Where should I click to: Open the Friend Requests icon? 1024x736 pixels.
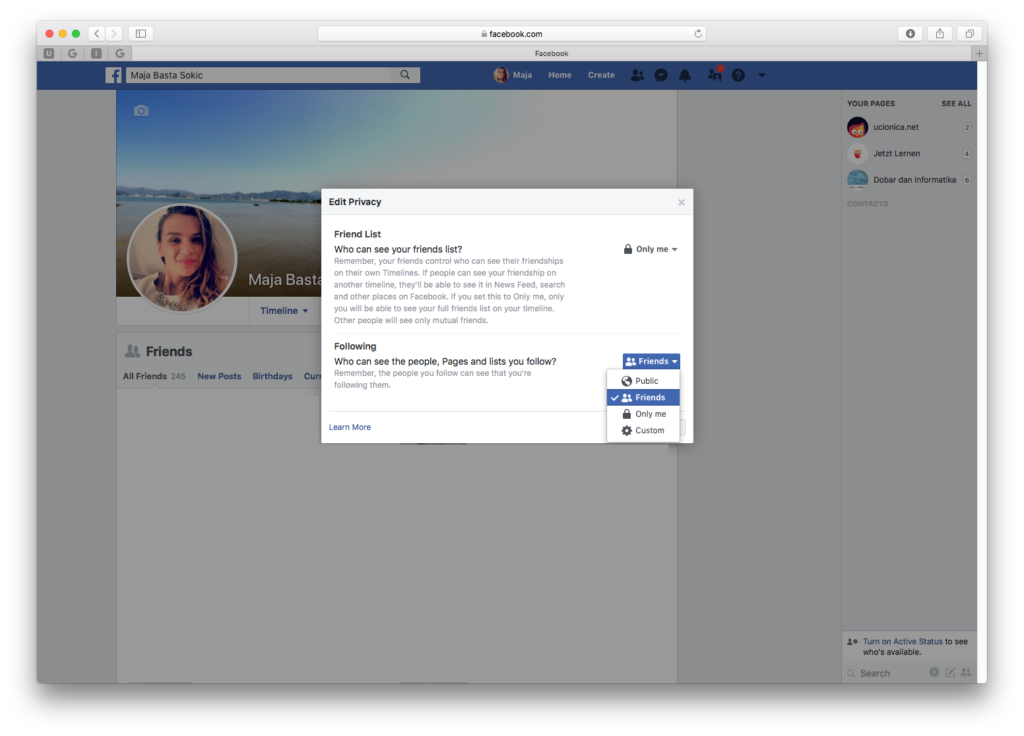coord(636,75)
